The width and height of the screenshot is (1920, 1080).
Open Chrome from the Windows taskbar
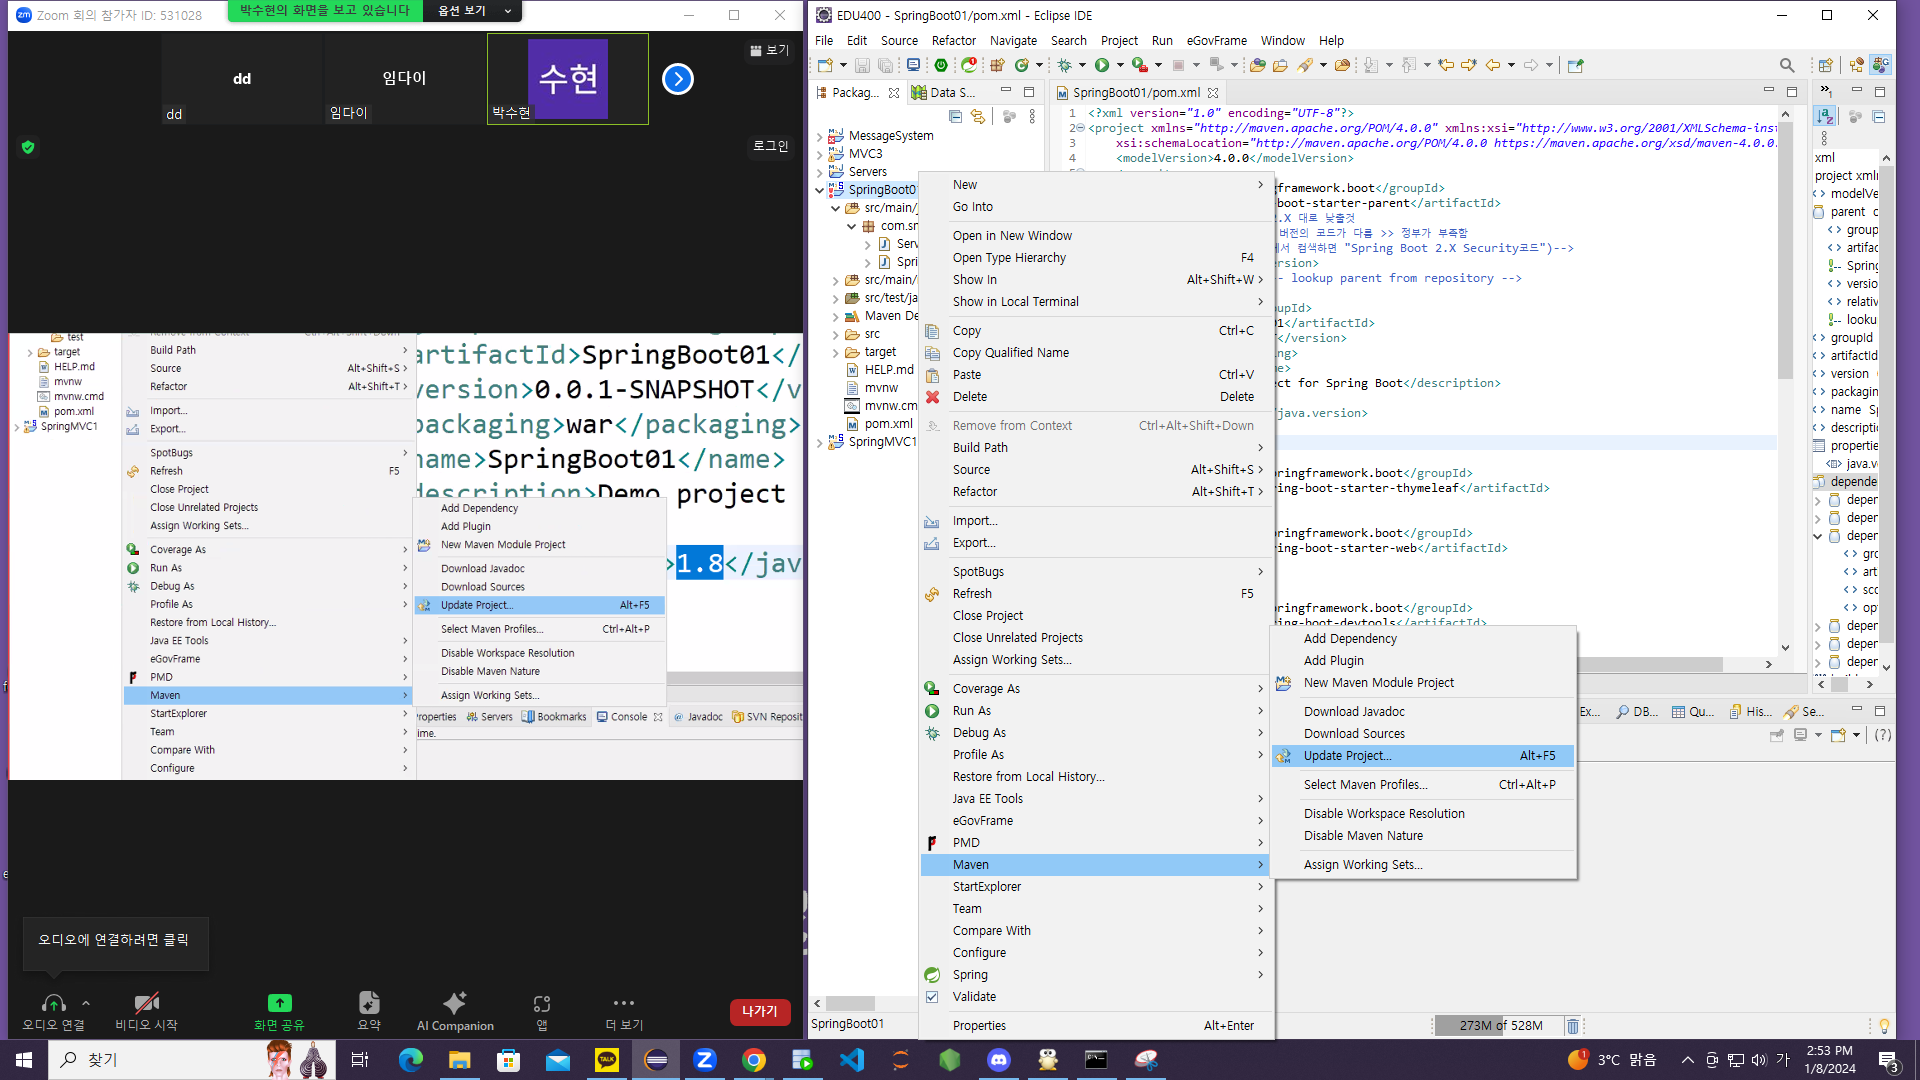(x=754, y=1060)
